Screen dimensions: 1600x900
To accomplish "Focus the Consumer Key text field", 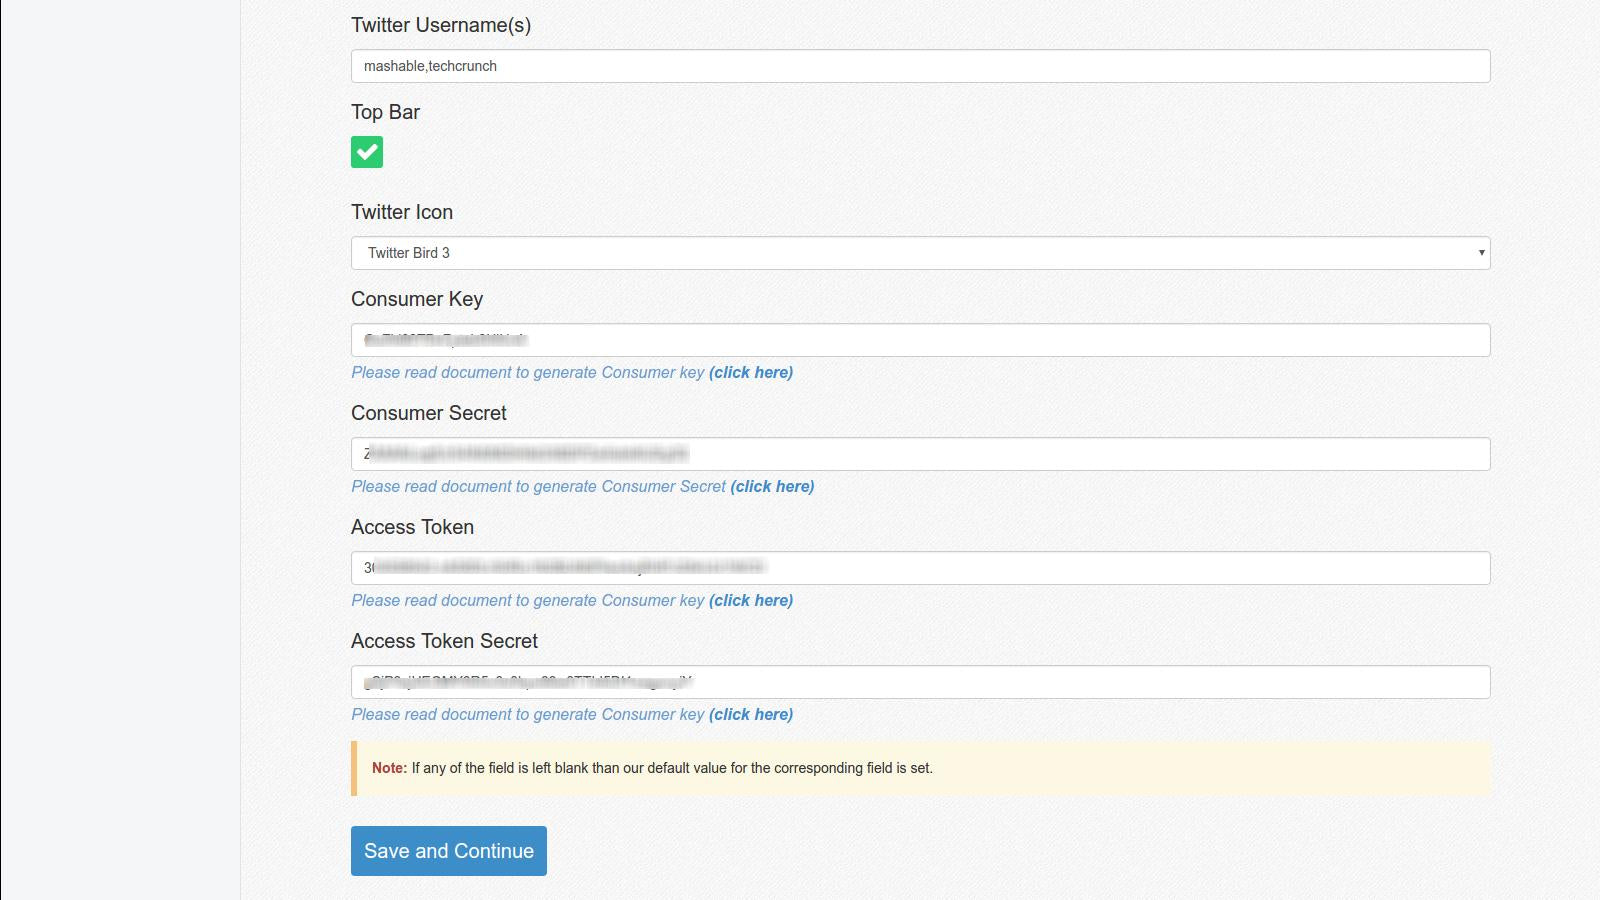I will [x=920, y=340].
